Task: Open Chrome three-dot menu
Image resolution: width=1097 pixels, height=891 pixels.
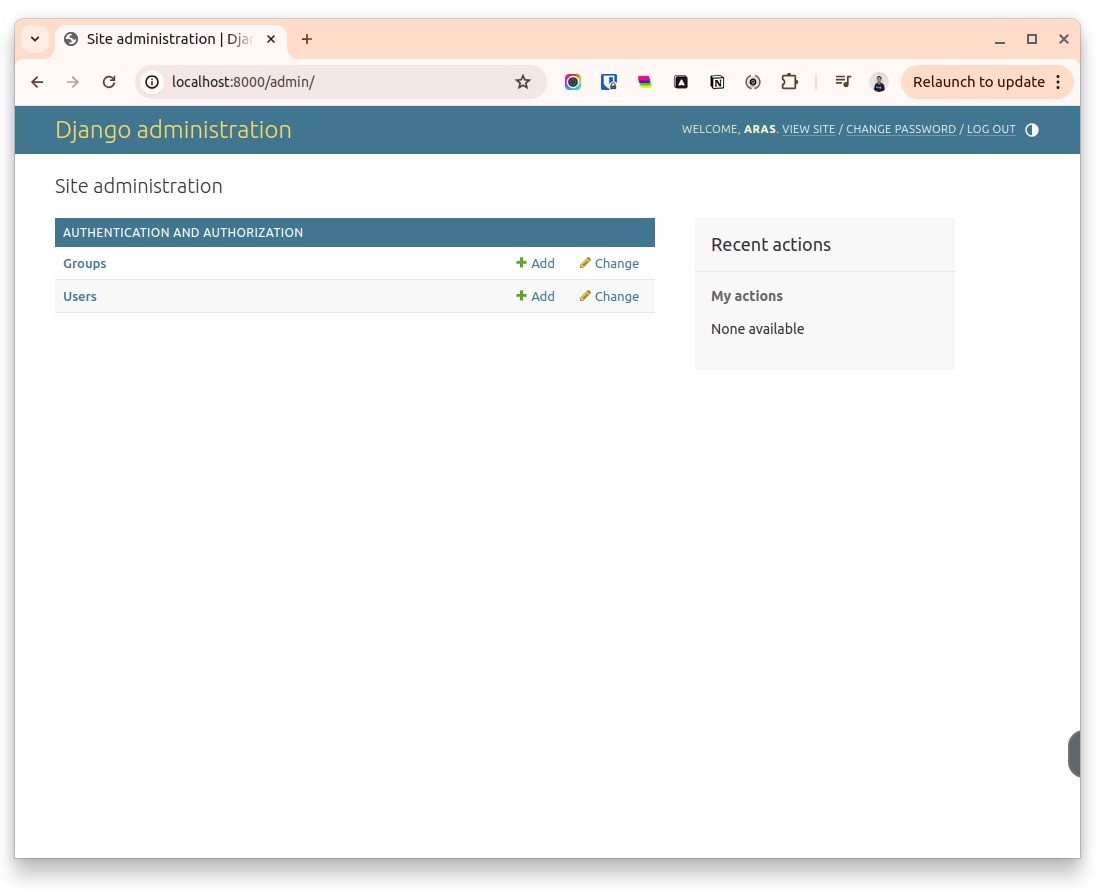Action: [x=1059, y=82]
